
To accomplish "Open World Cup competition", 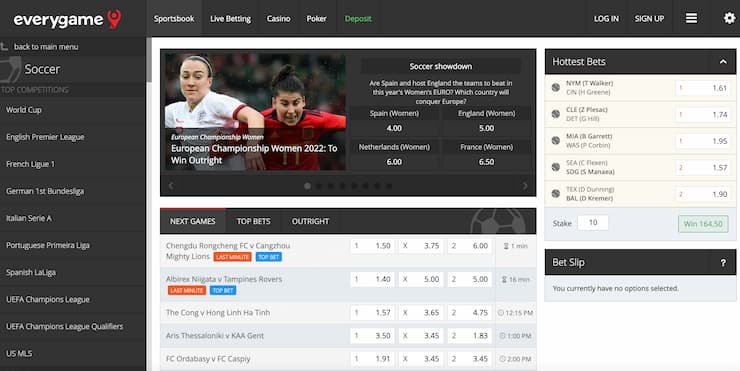I will coord(73,110).
